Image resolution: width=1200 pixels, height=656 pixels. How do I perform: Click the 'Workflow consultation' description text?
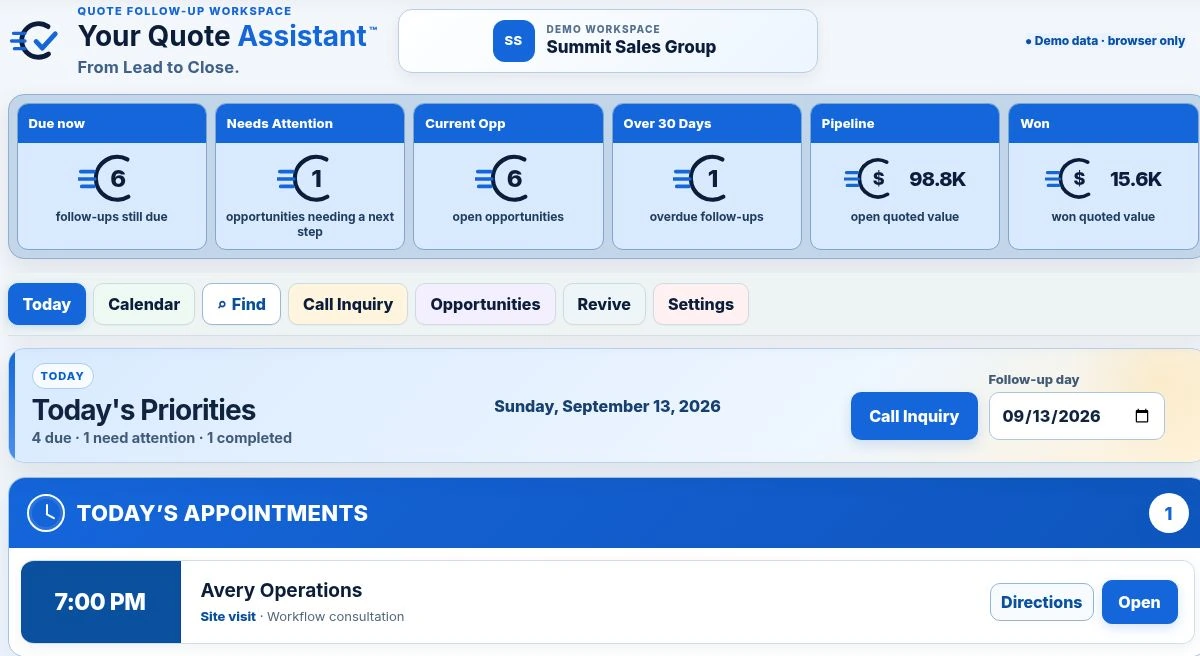tap(336, 617)
